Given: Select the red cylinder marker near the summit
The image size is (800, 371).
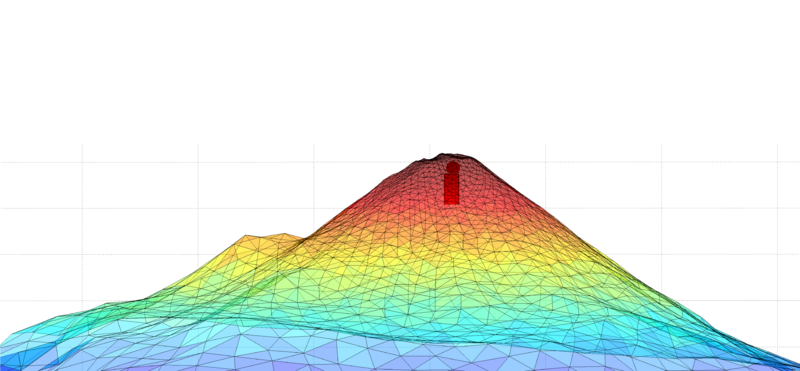Looking at the screenshot, I should click(451, 188).
